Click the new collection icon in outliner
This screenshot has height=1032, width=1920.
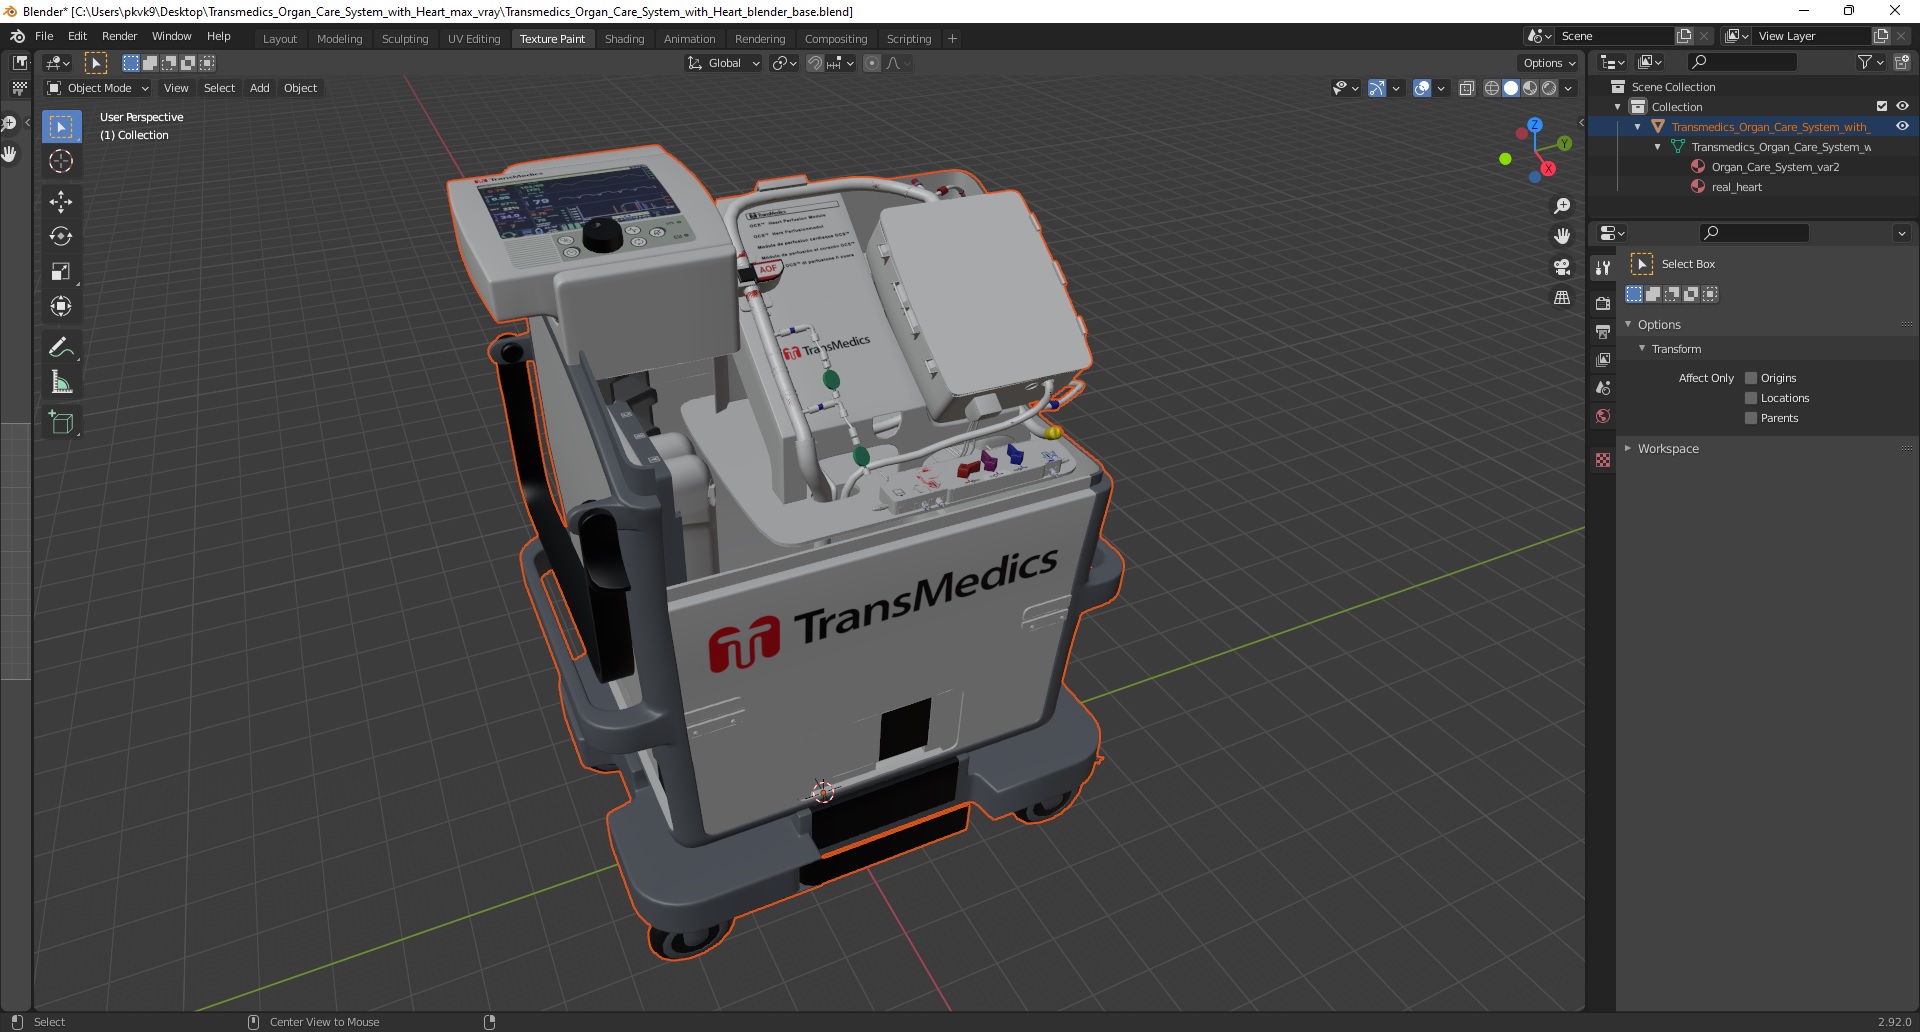click(1901, 62)
